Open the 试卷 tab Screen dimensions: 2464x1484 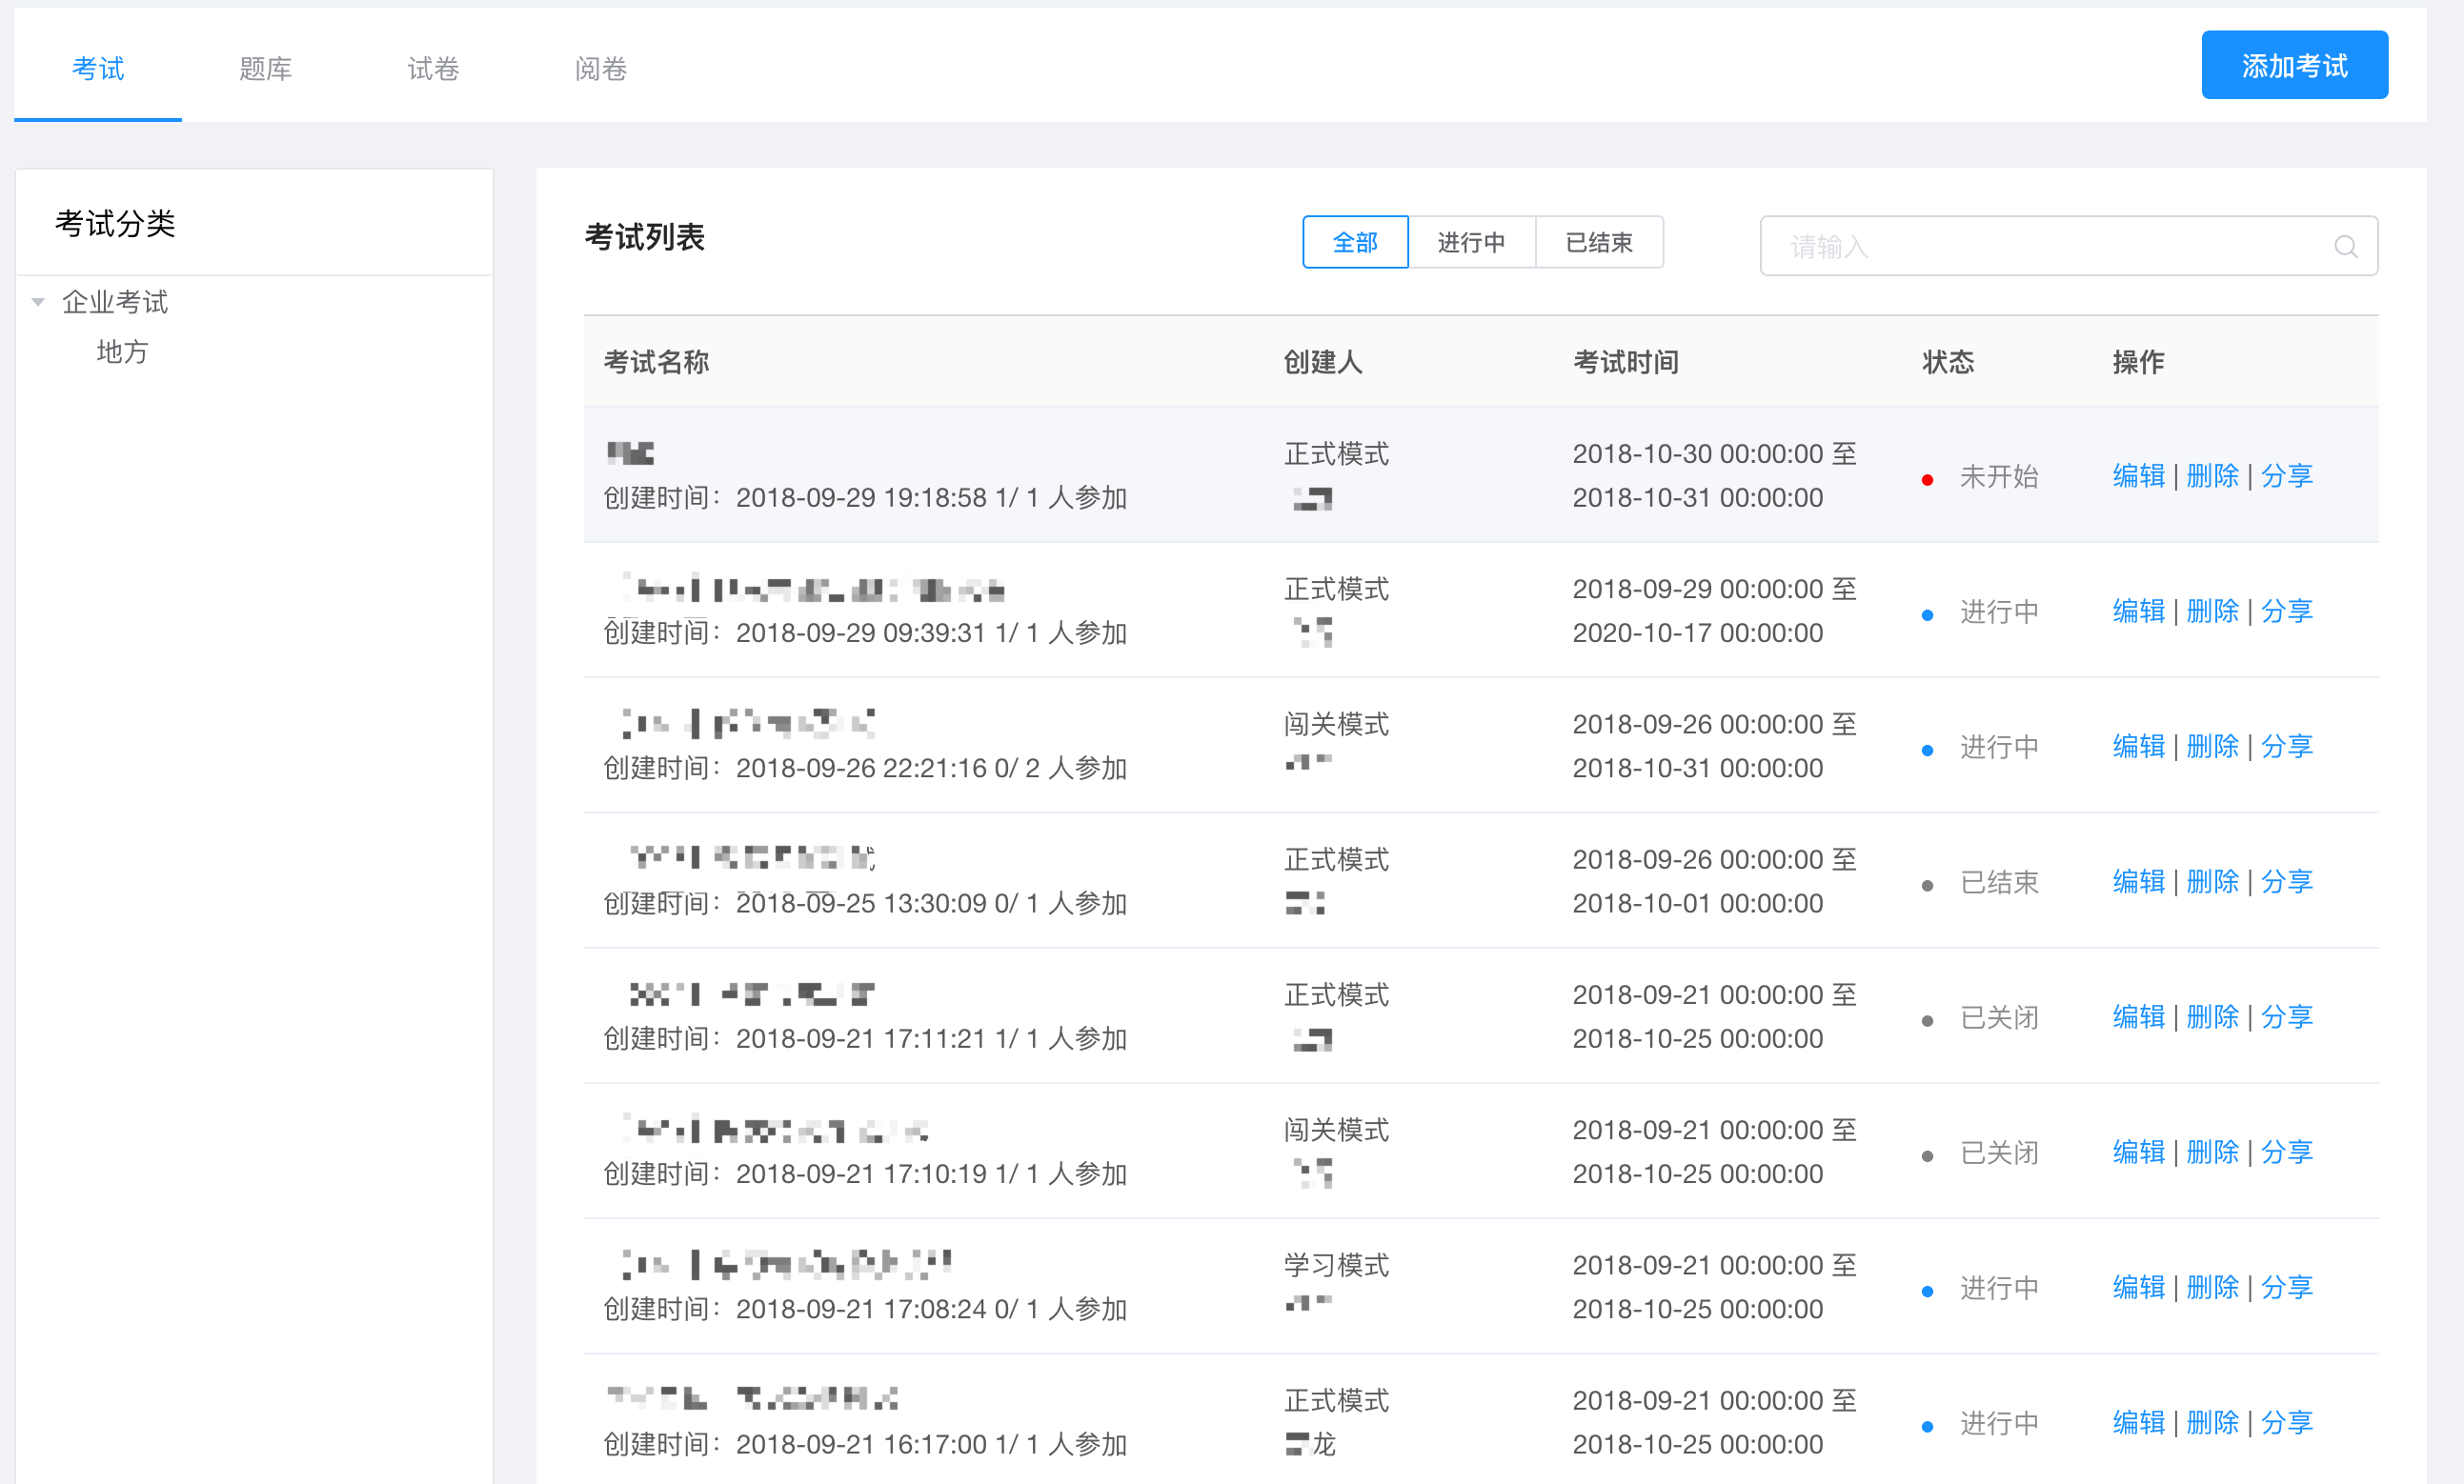[433, 68]
